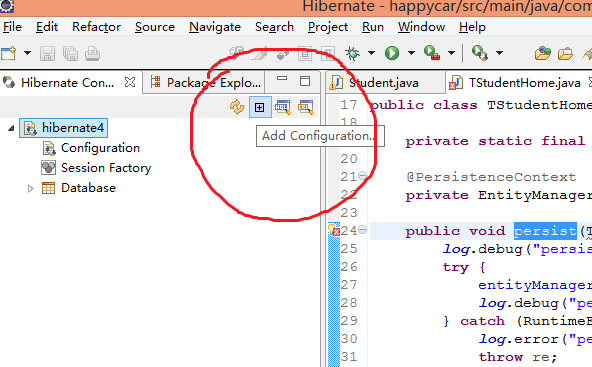Click the Refresh icon in Hibernate Configurations view
Image resolution: width=592 pixels, height=367 pixels.
(237, 107)
